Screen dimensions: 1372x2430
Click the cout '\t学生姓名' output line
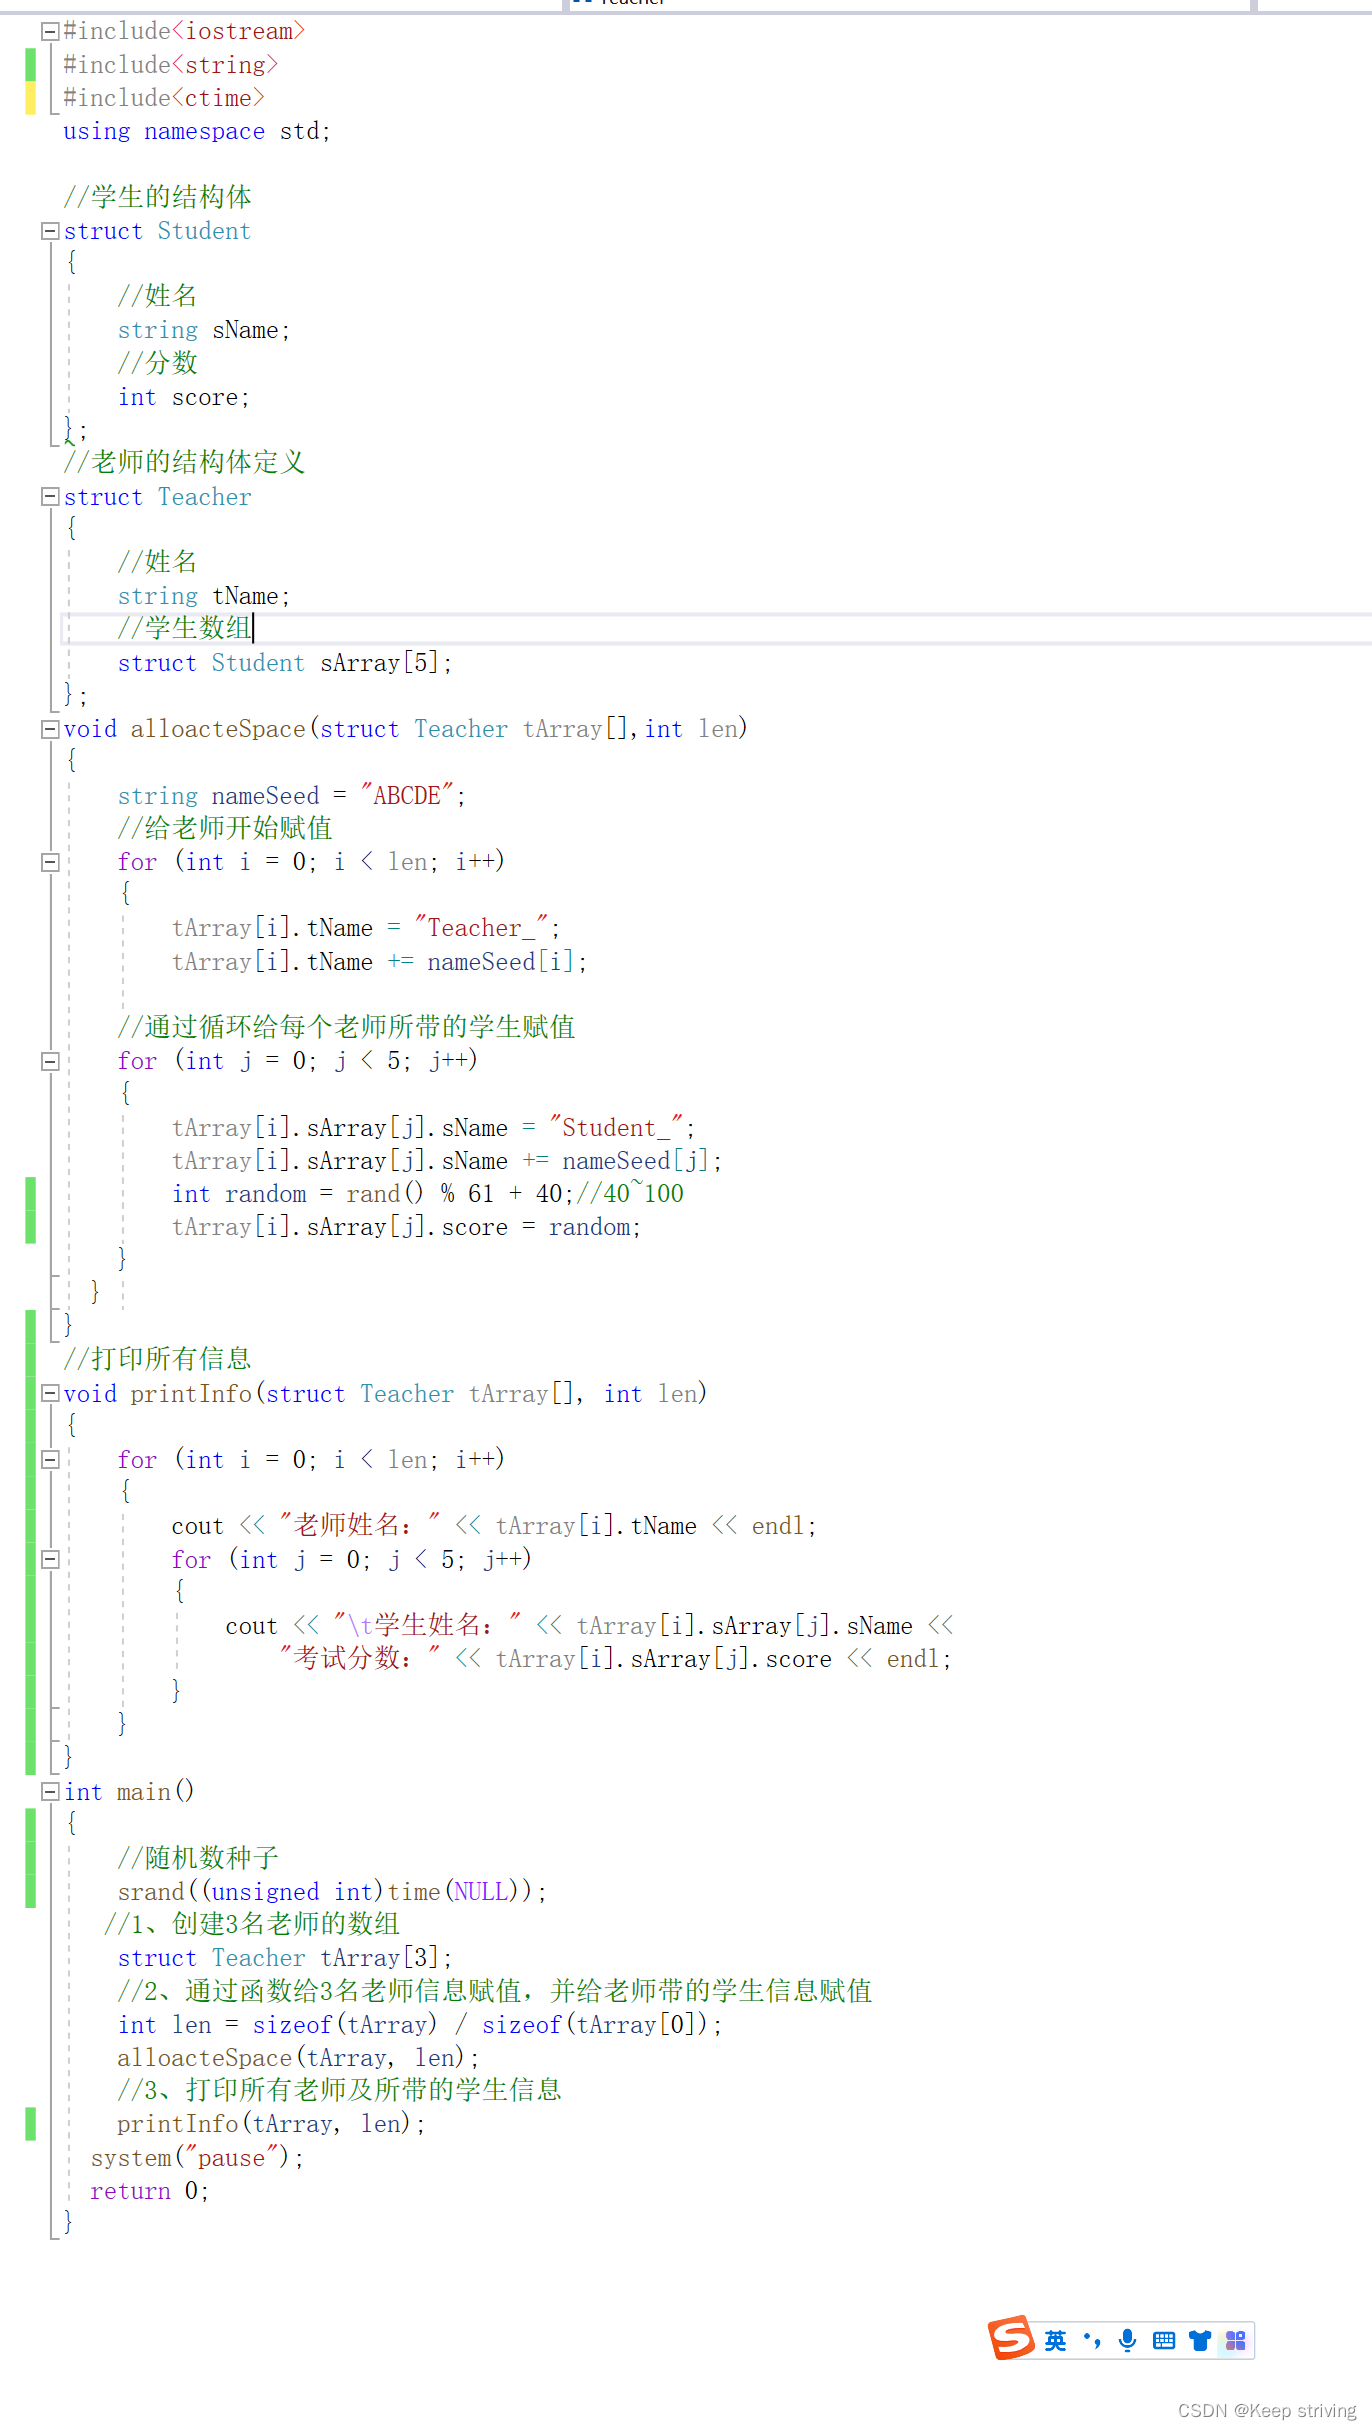pos(590,1626)
